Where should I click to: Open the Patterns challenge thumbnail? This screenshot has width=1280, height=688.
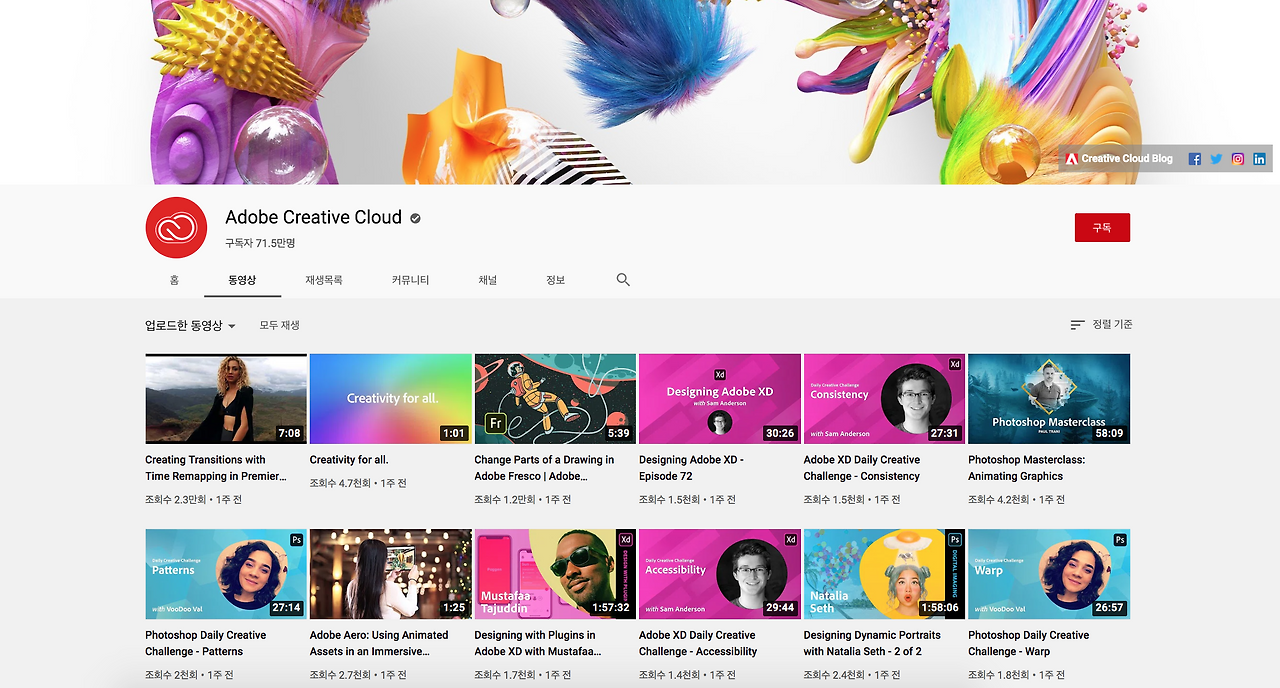[226, 574]
